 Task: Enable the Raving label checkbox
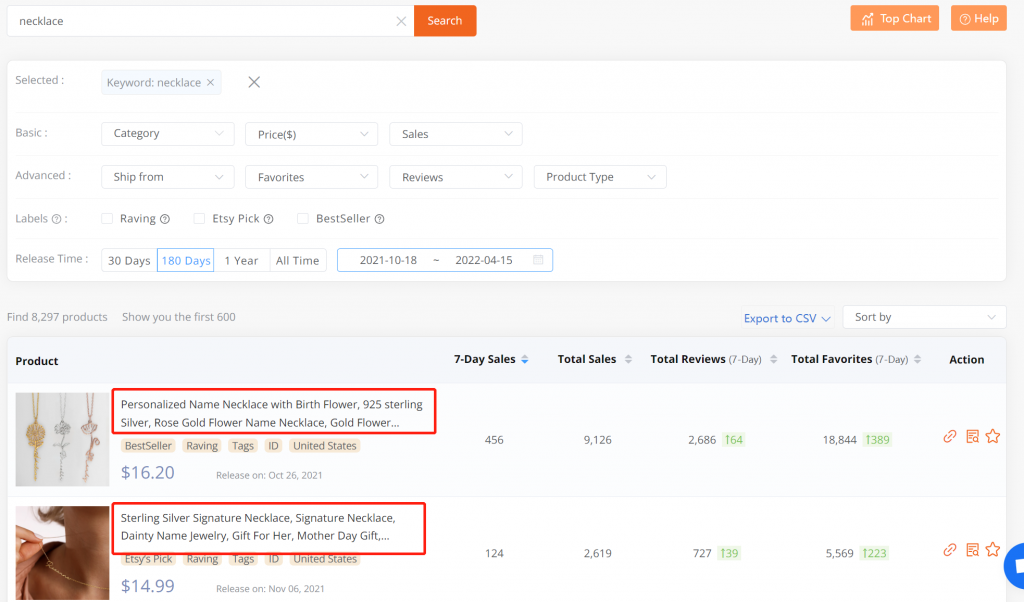[107, 219]
